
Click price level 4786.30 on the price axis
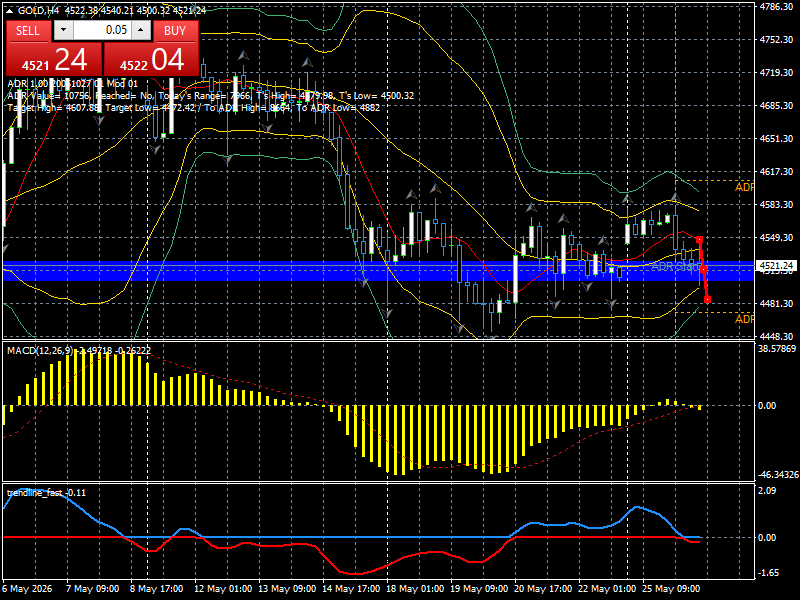(776, 7)
